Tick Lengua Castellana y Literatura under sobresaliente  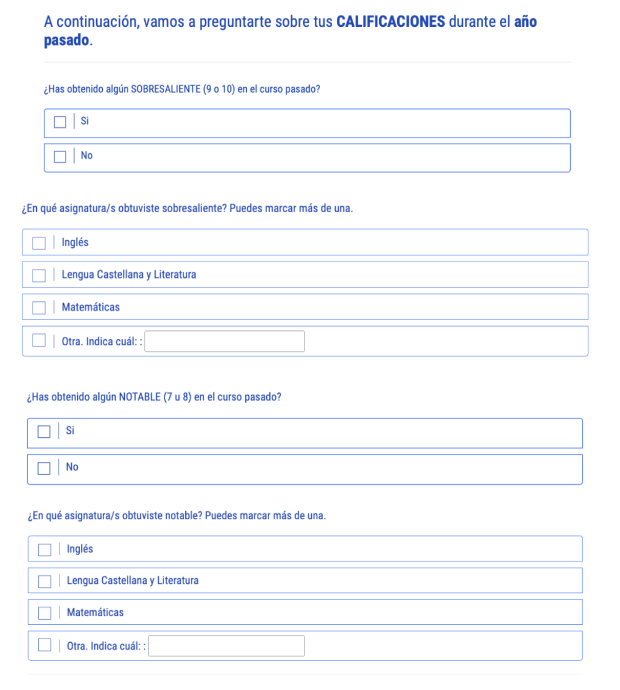coord(39,275)
